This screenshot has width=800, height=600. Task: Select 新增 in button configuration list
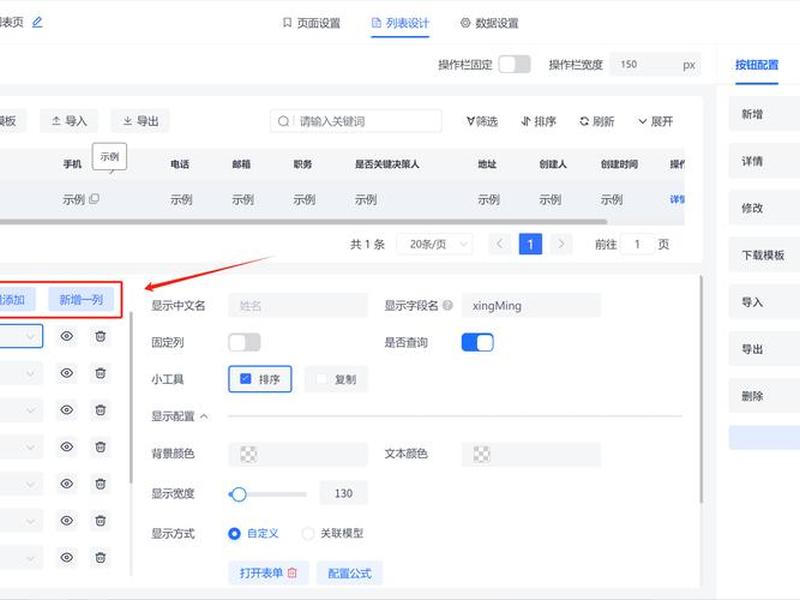(764, 114)
